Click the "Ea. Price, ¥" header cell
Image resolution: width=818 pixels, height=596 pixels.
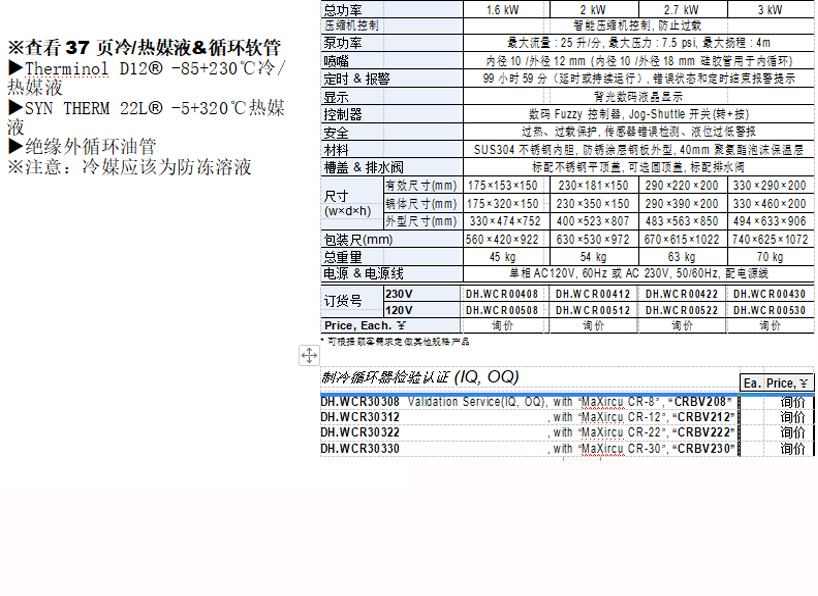click(776, 382)
